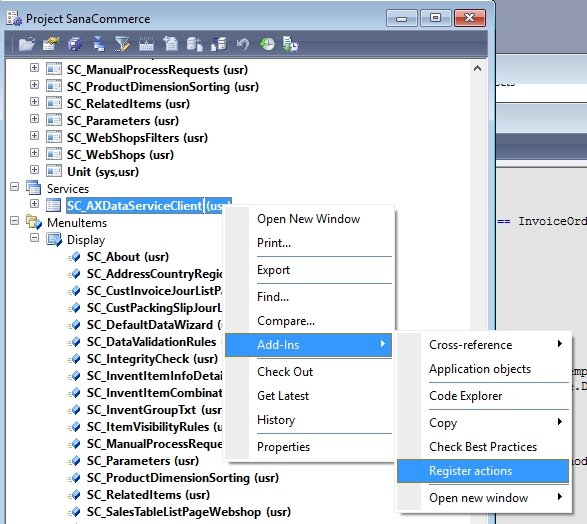Choose Get Latest in the context menu

point(308,396)
